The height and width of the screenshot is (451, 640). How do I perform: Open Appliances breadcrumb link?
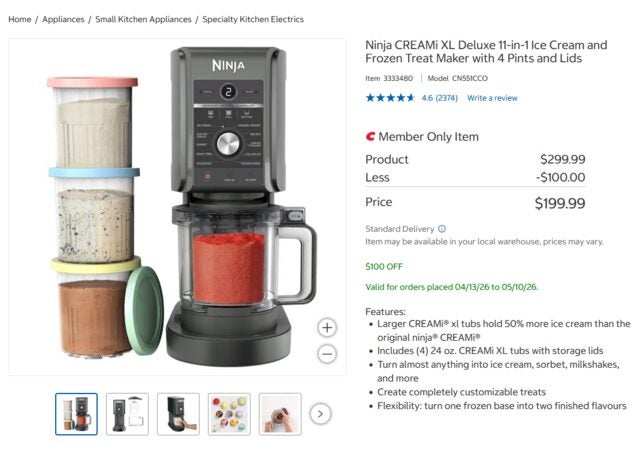click(63, 19)
